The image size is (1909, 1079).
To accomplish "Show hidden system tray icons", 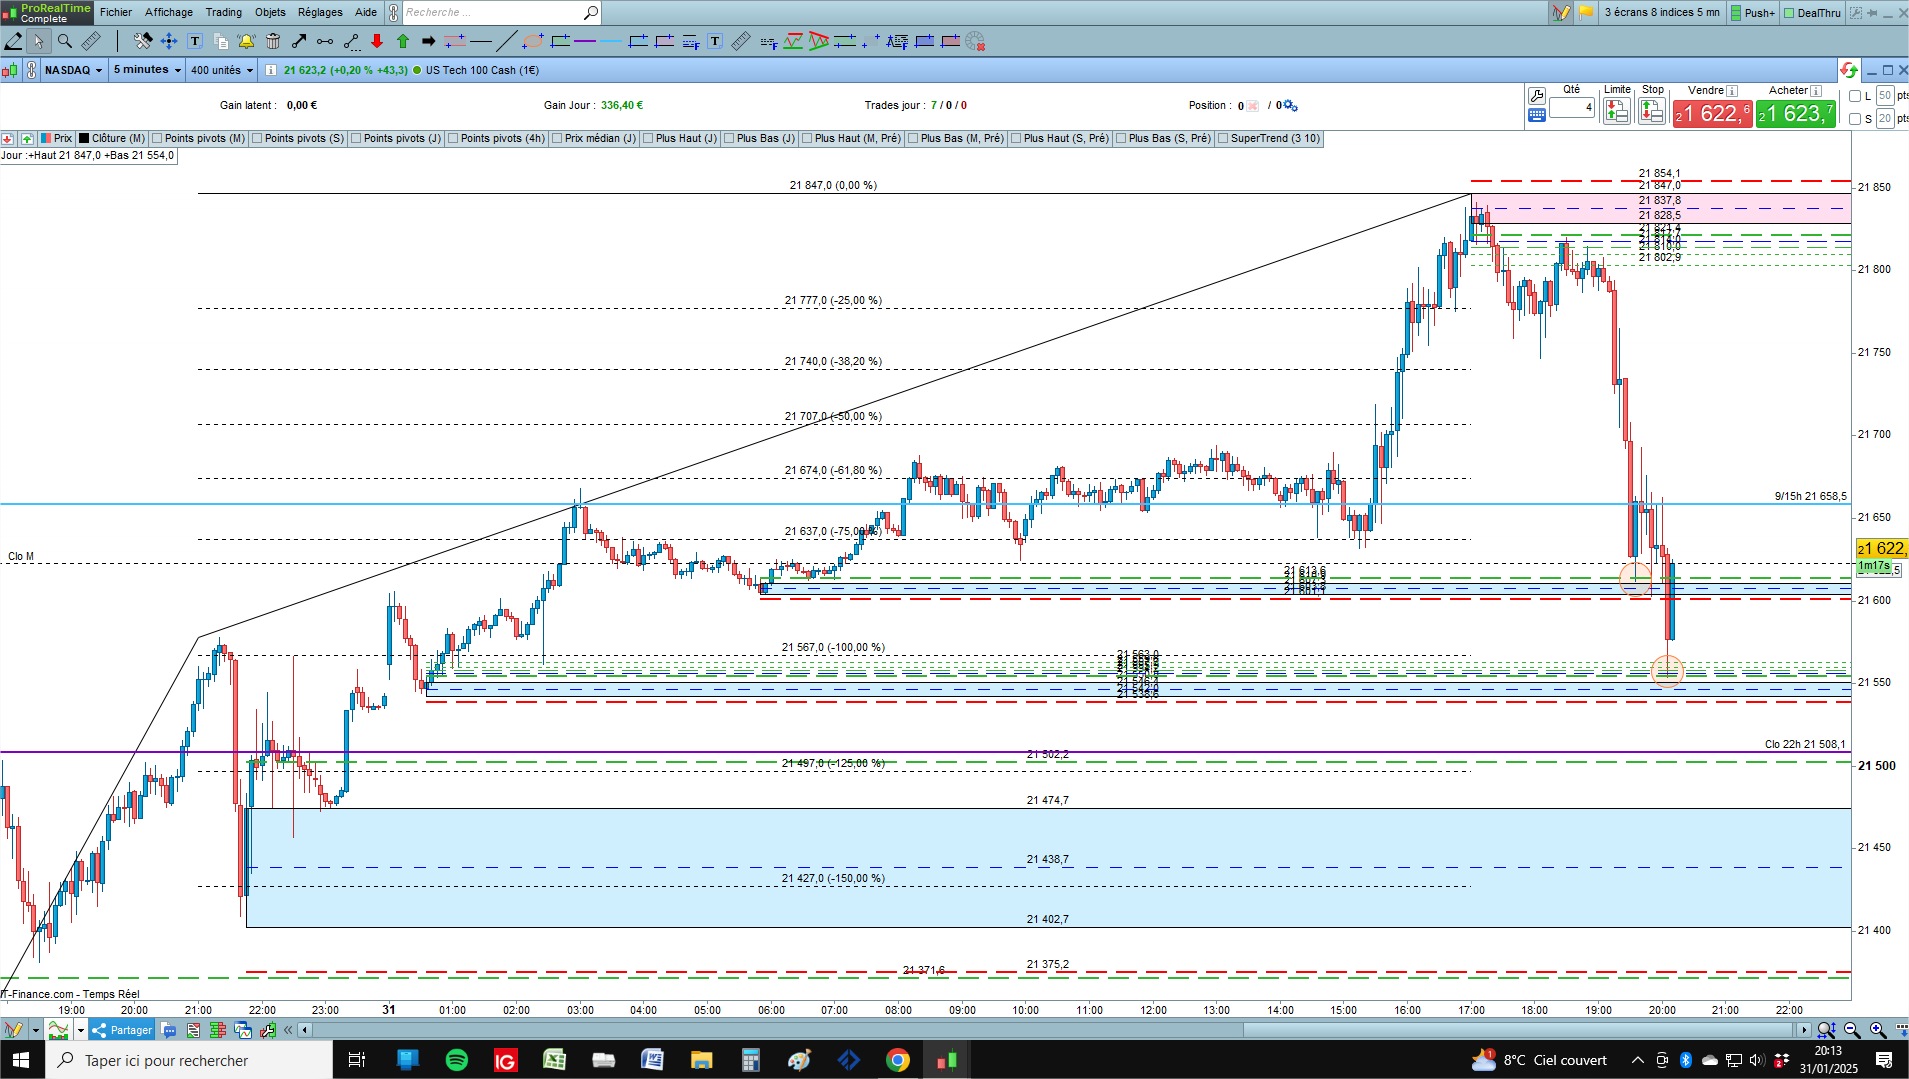I will [x=1637, y=1060].
